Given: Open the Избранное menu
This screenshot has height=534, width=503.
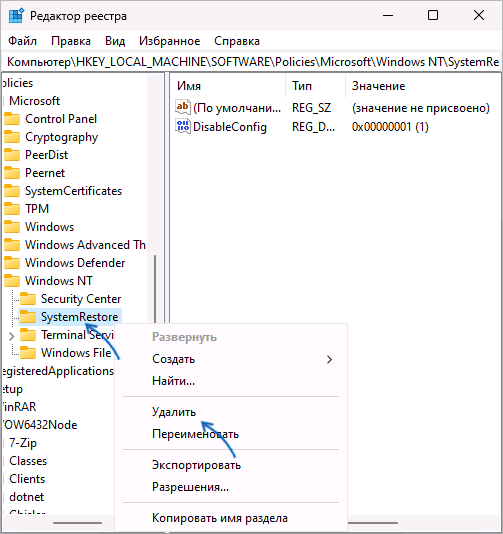Looking at the screenshot, I should (x=169, y=41).
